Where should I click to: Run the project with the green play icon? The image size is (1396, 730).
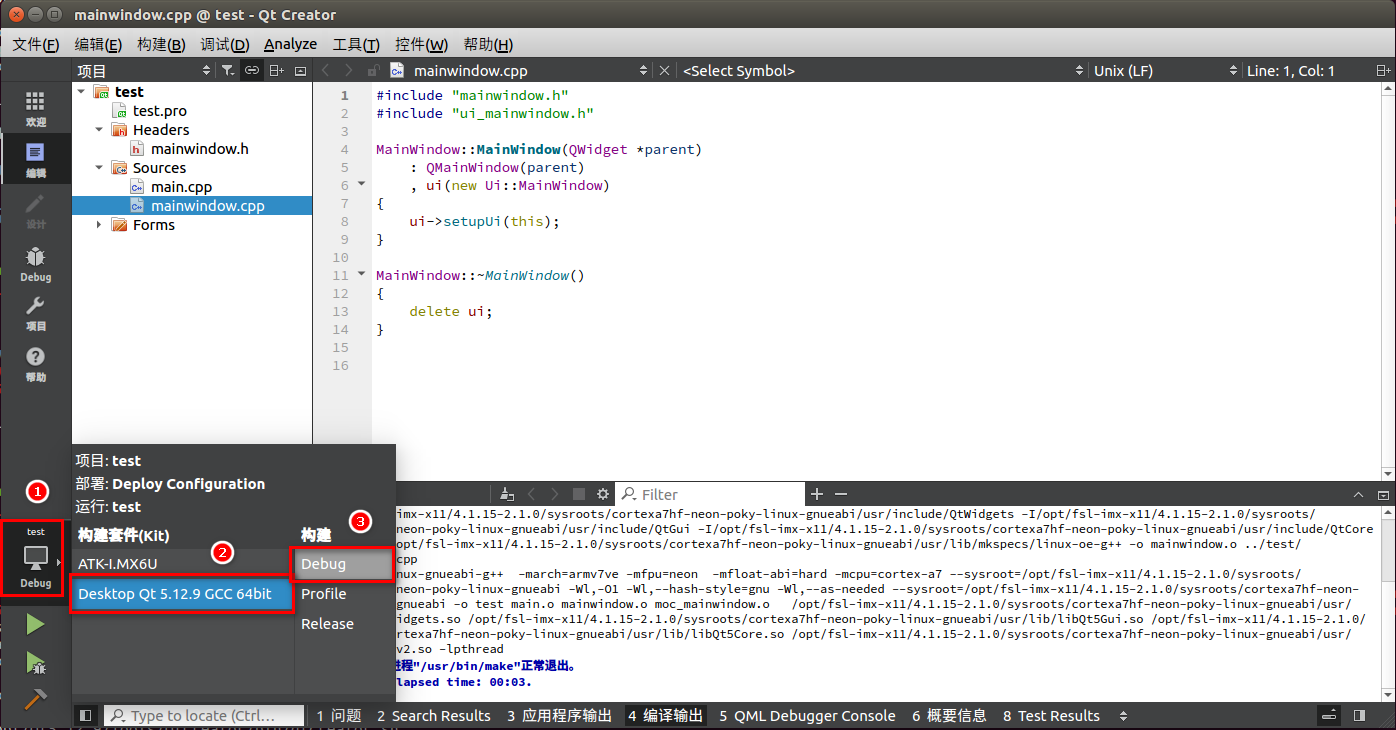34,623
